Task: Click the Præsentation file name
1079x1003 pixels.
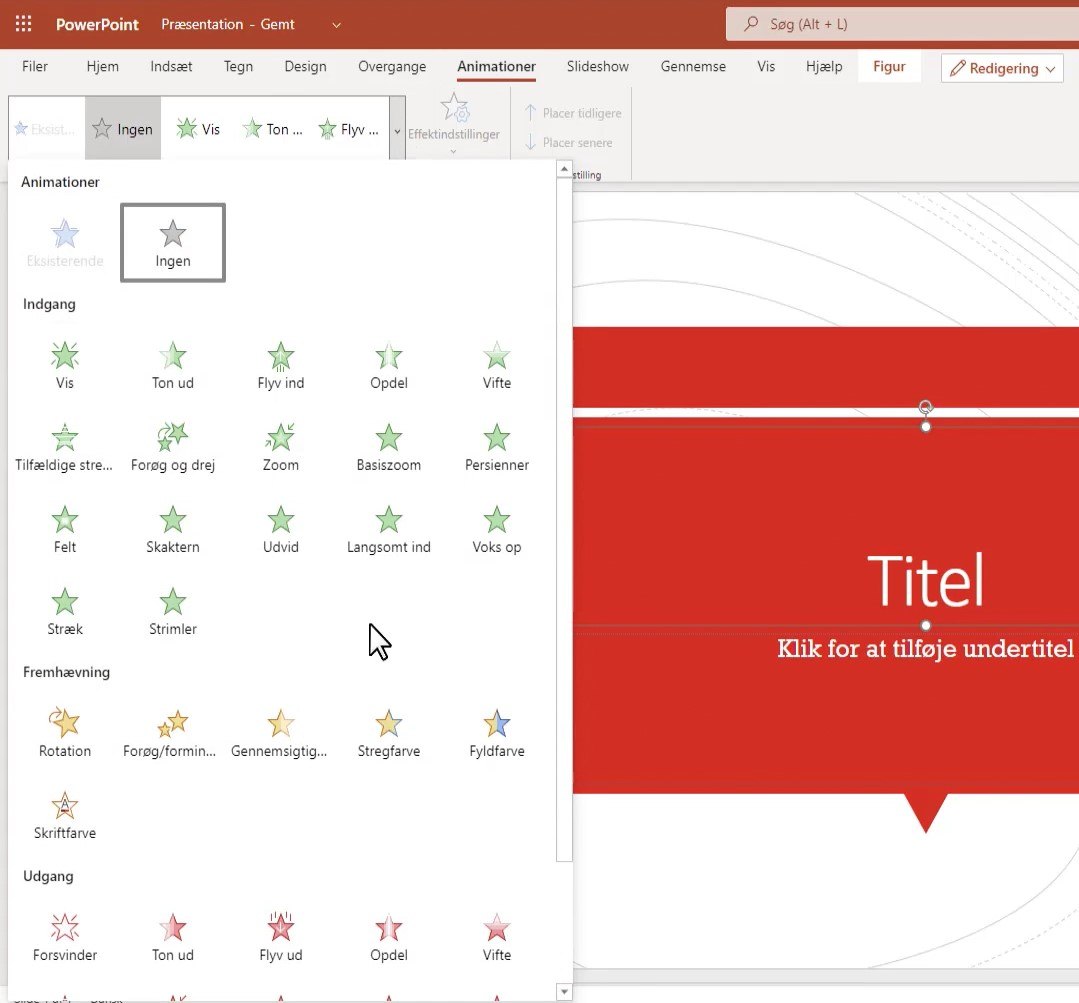Action: tap(228, 24)
